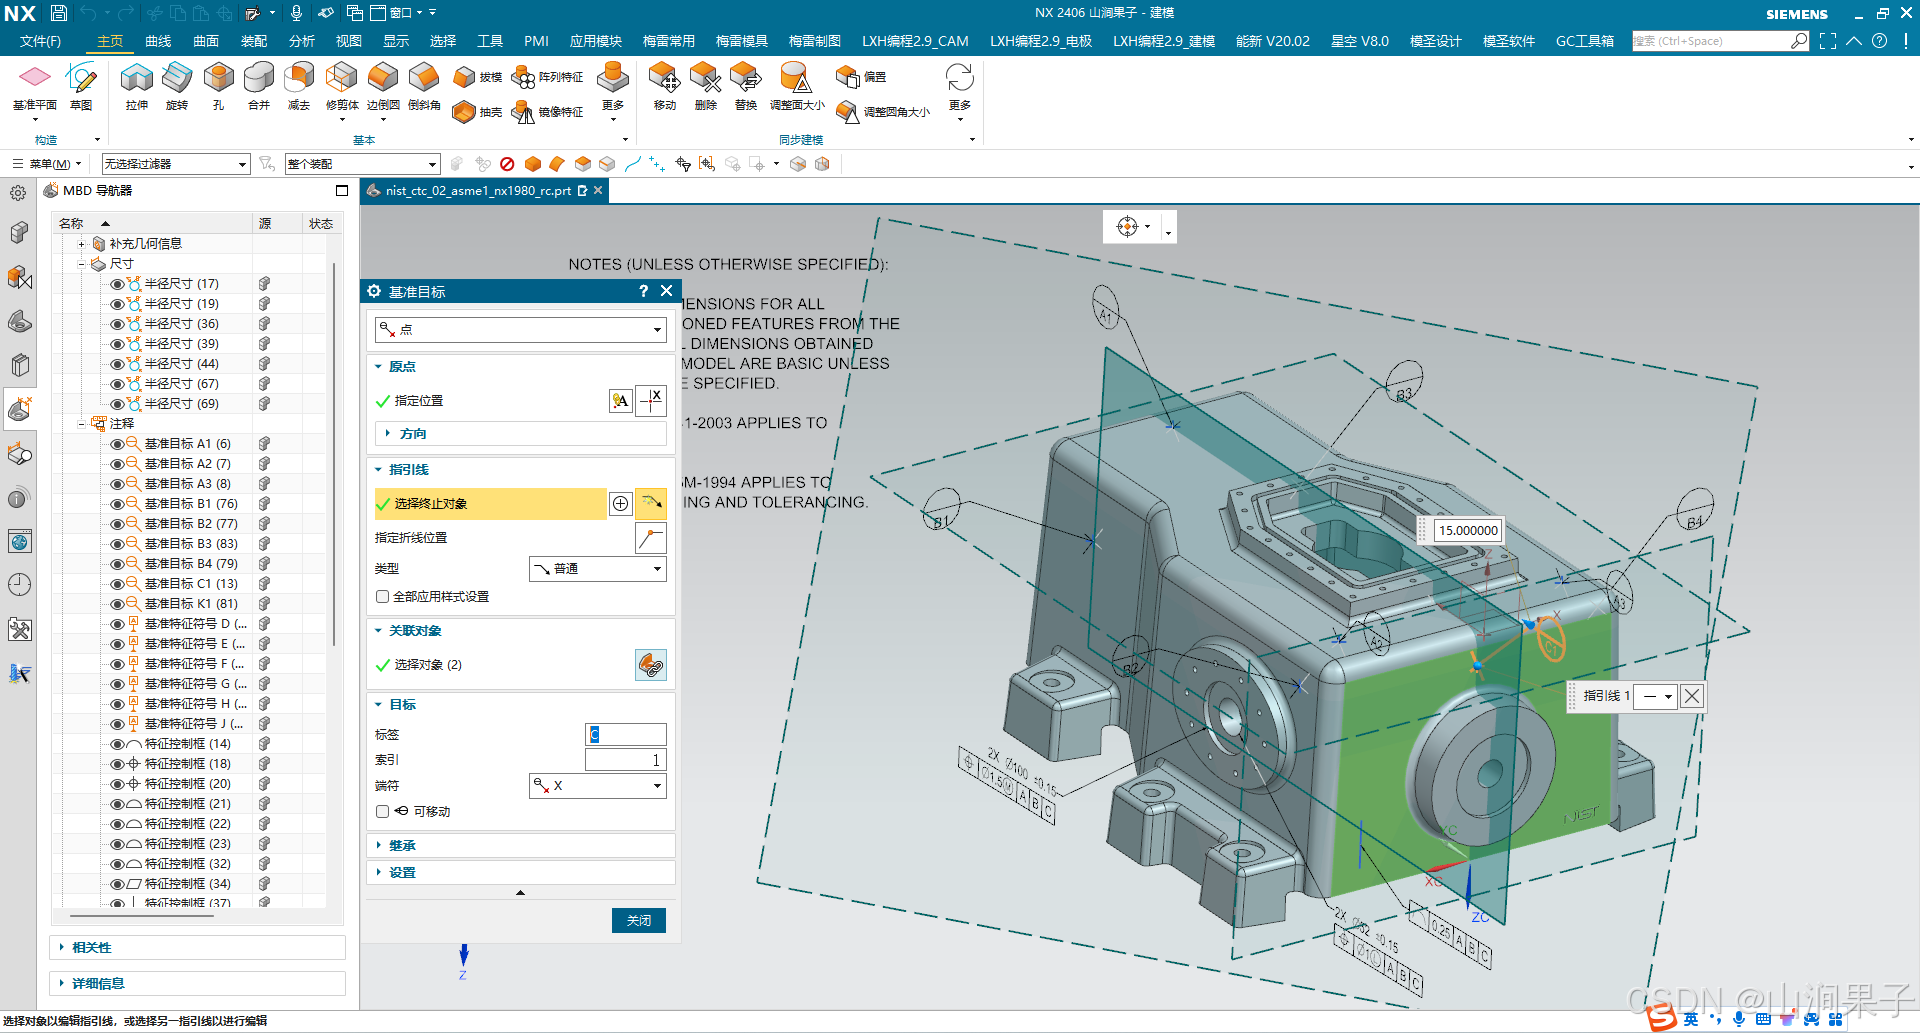The image size is (1920, 1033).
Task: Click the view orientation icon in viewport
Action: 1128,226
